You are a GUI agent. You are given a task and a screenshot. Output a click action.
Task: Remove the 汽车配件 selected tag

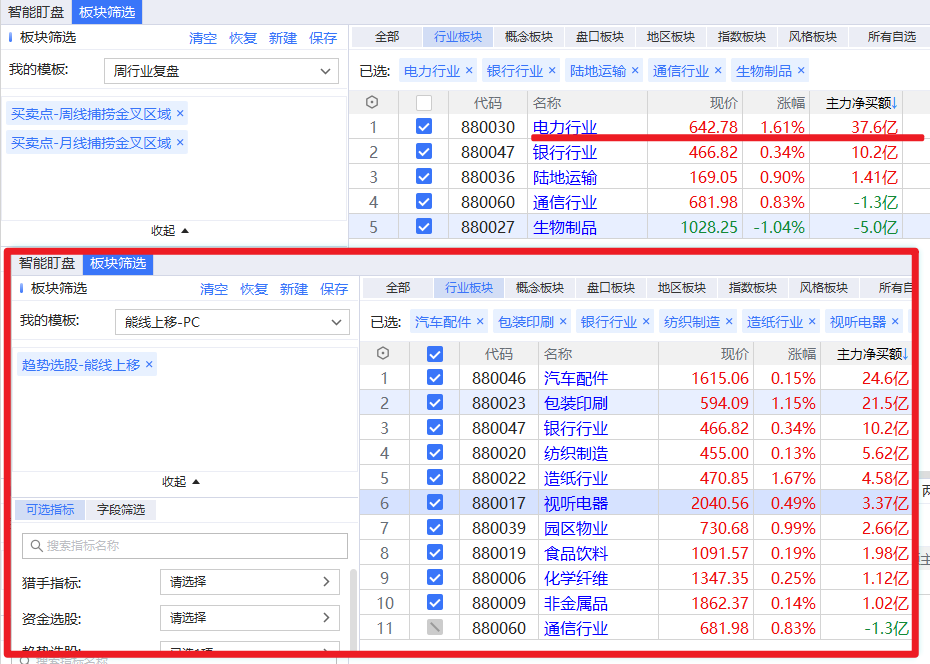pos(480,322)
